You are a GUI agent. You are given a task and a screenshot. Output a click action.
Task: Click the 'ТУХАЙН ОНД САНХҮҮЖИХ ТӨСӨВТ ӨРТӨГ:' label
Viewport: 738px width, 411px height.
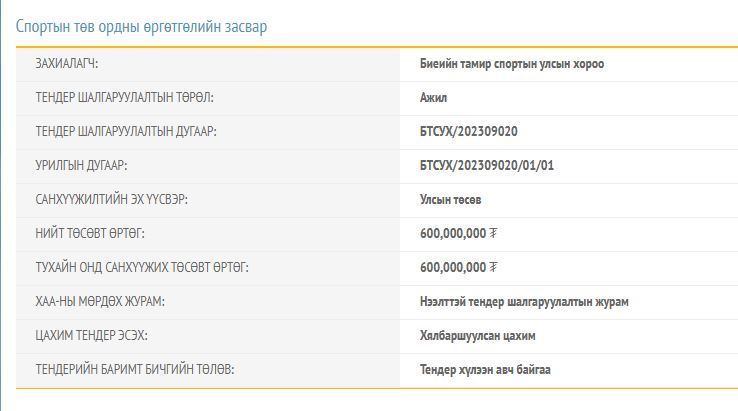coord(142,268)
